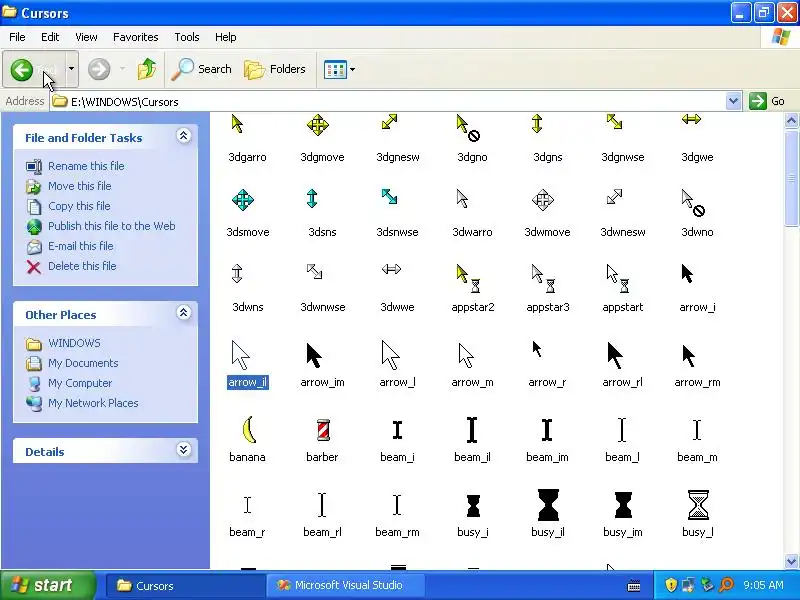Select the 3dgwe cursor file icon
This screenshot has height=600, width=800.
(x=691, y=119)
